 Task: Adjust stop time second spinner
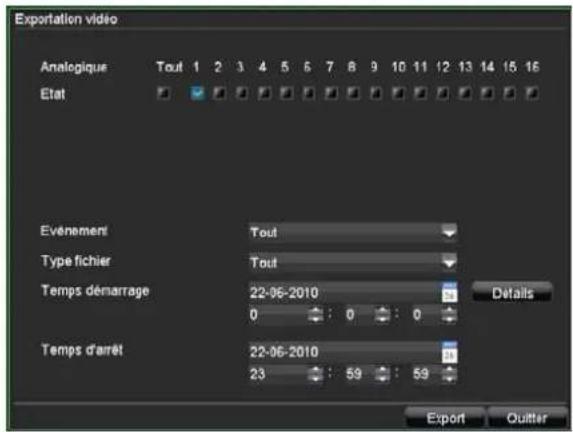(449, 374)
